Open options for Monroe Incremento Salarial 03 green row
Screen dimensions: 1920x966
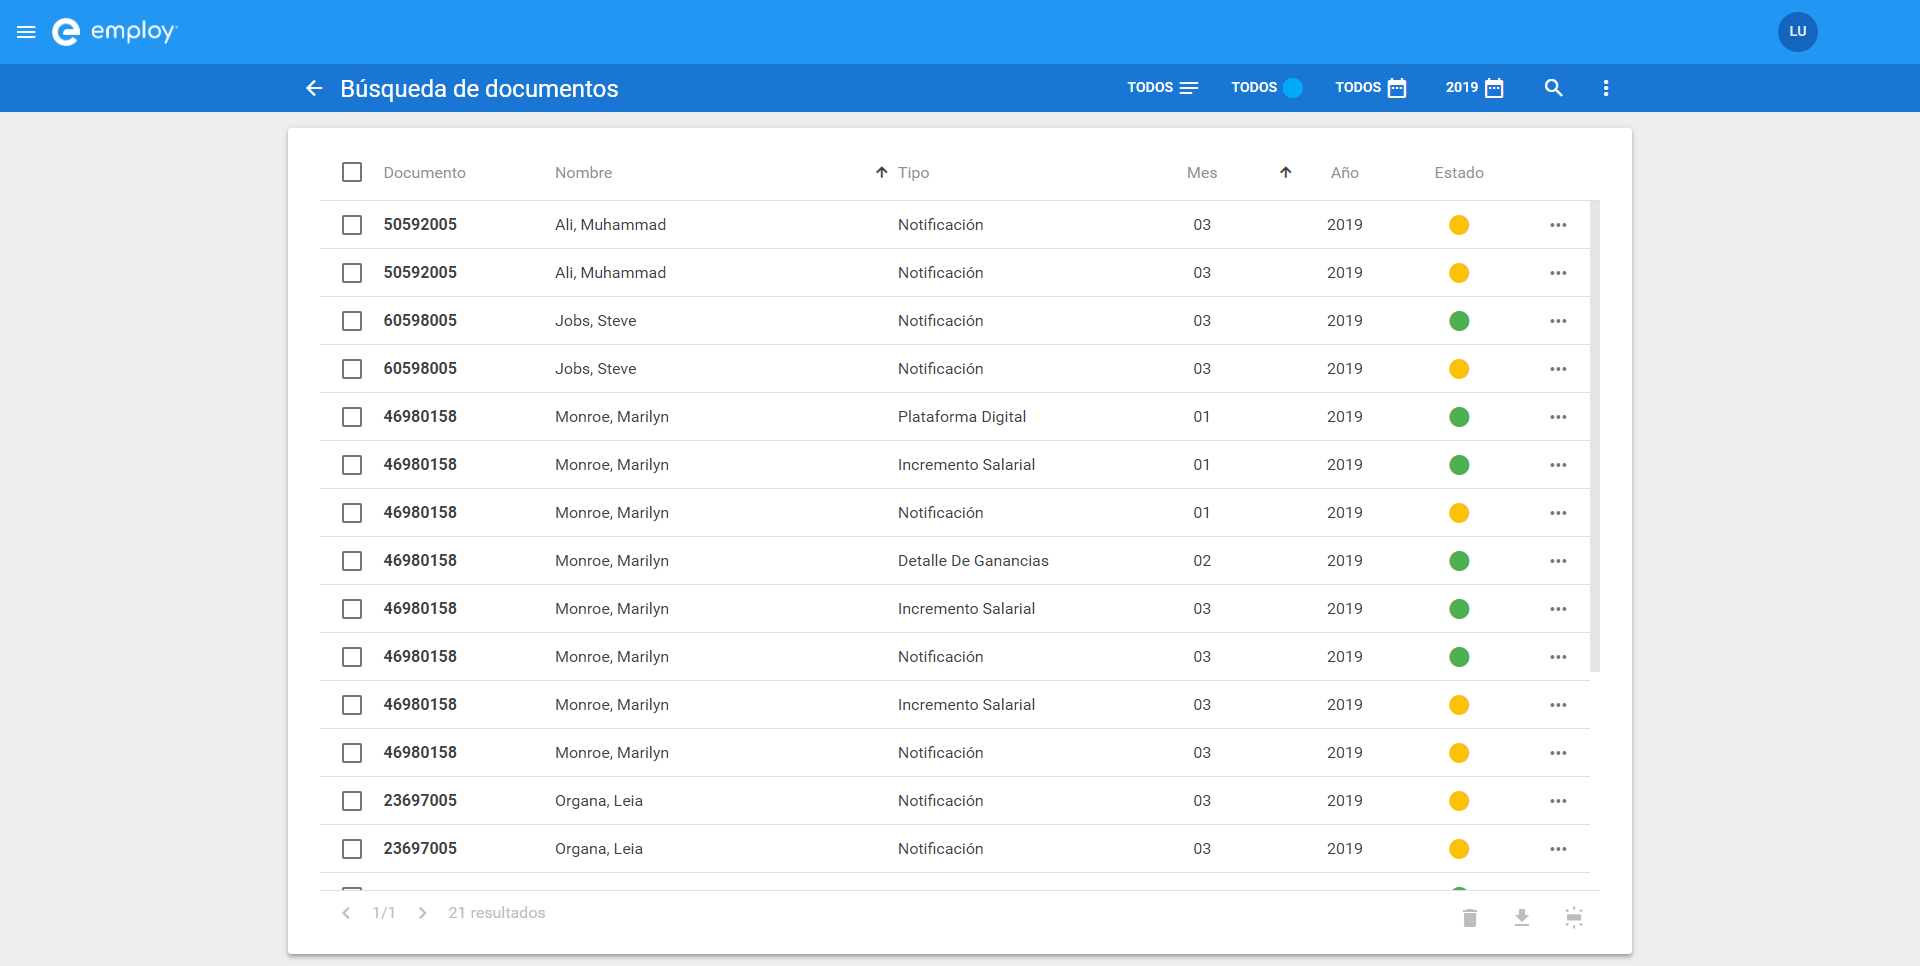click(1558, 609)
